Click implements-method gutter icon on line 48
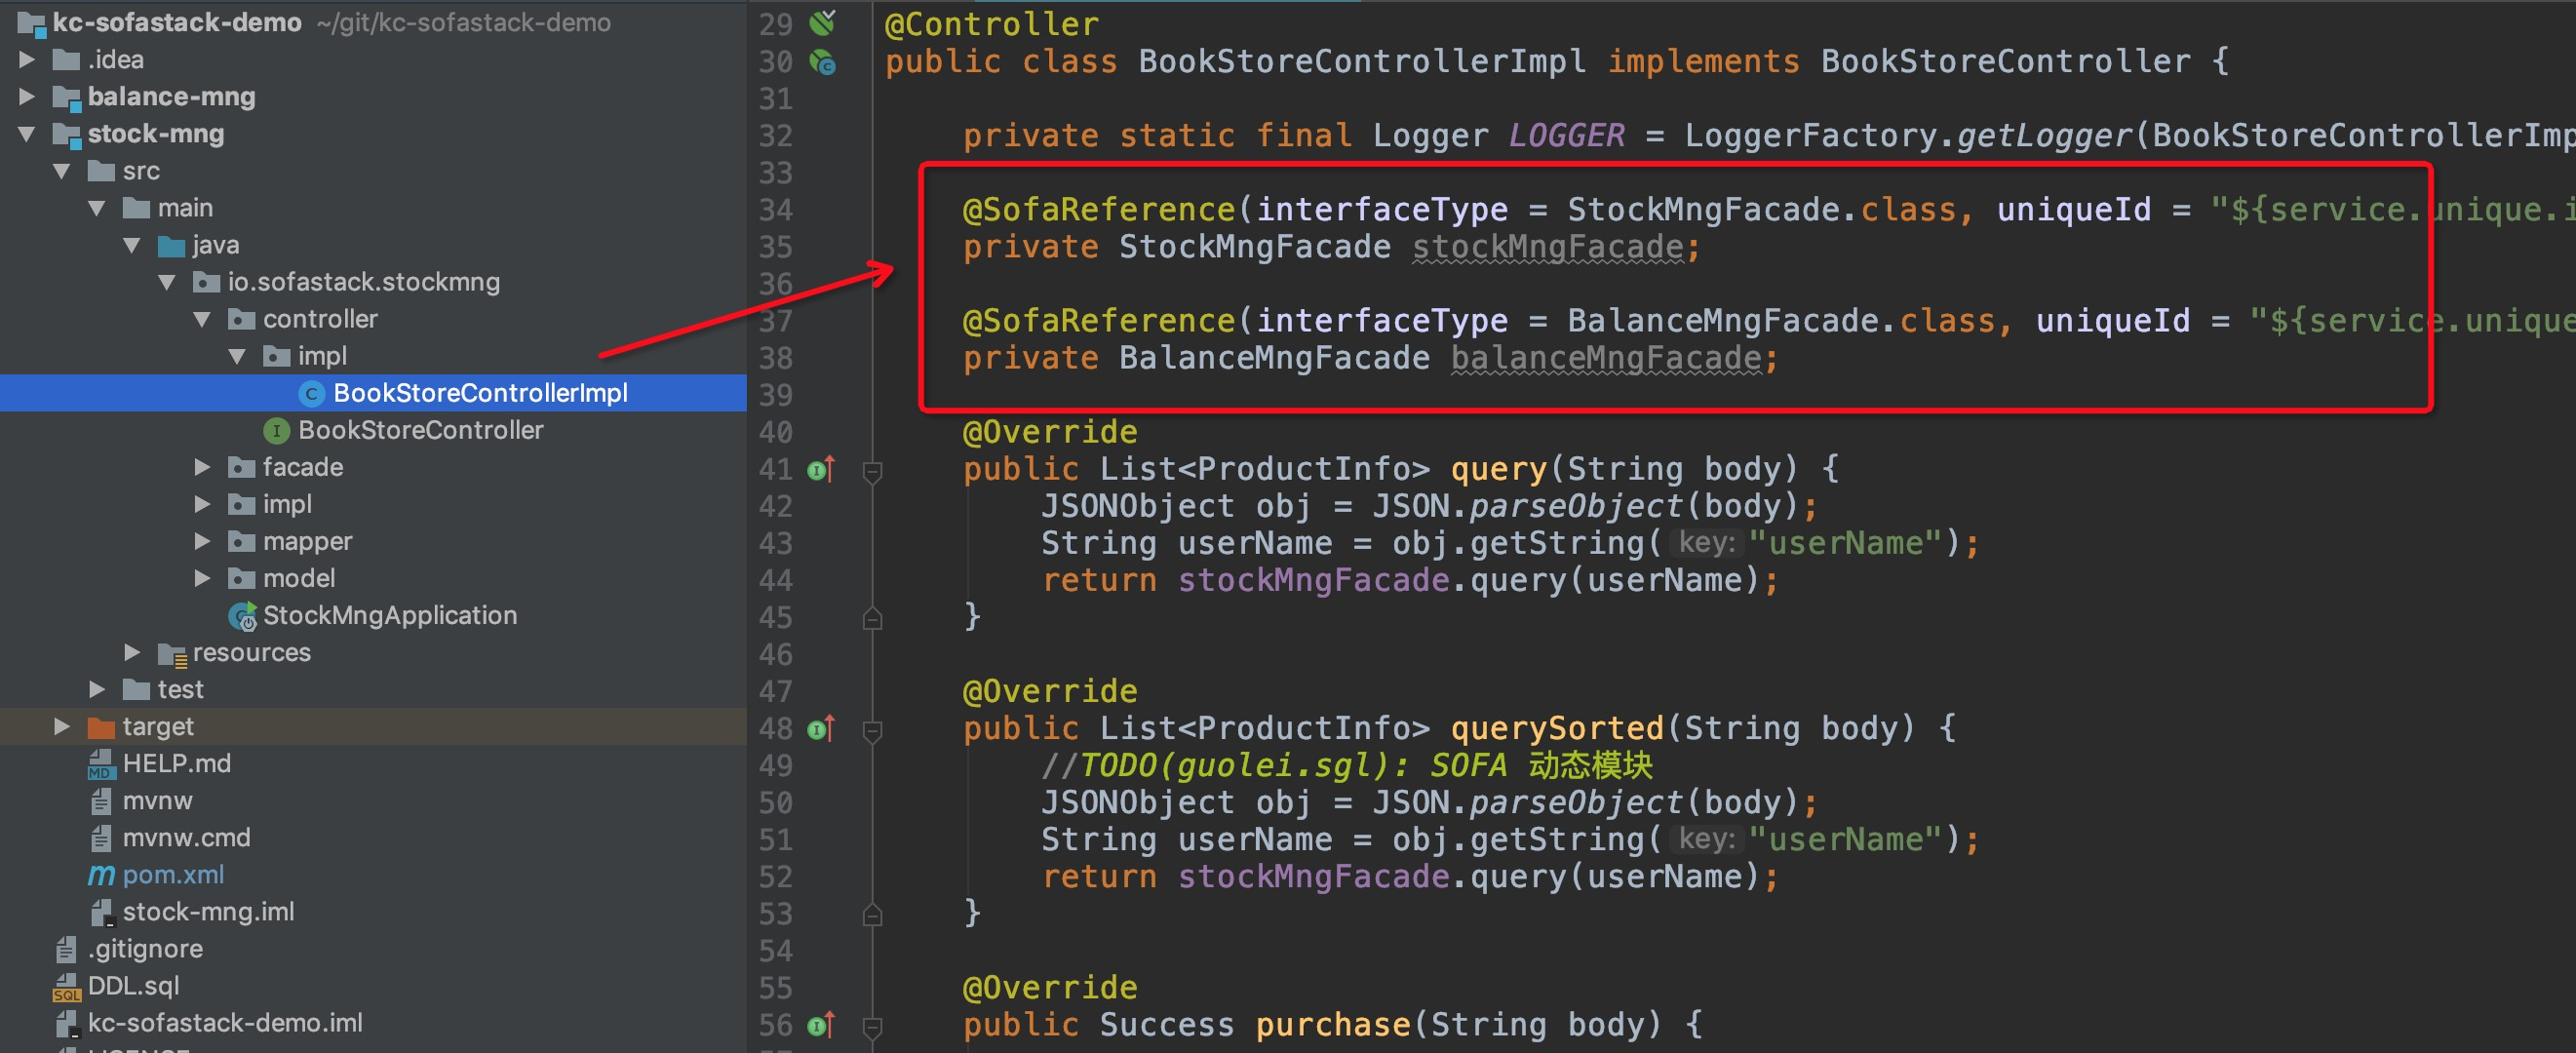Image resolution: width=2576 pixels, height=1053 pixels. tap(821, 728)
